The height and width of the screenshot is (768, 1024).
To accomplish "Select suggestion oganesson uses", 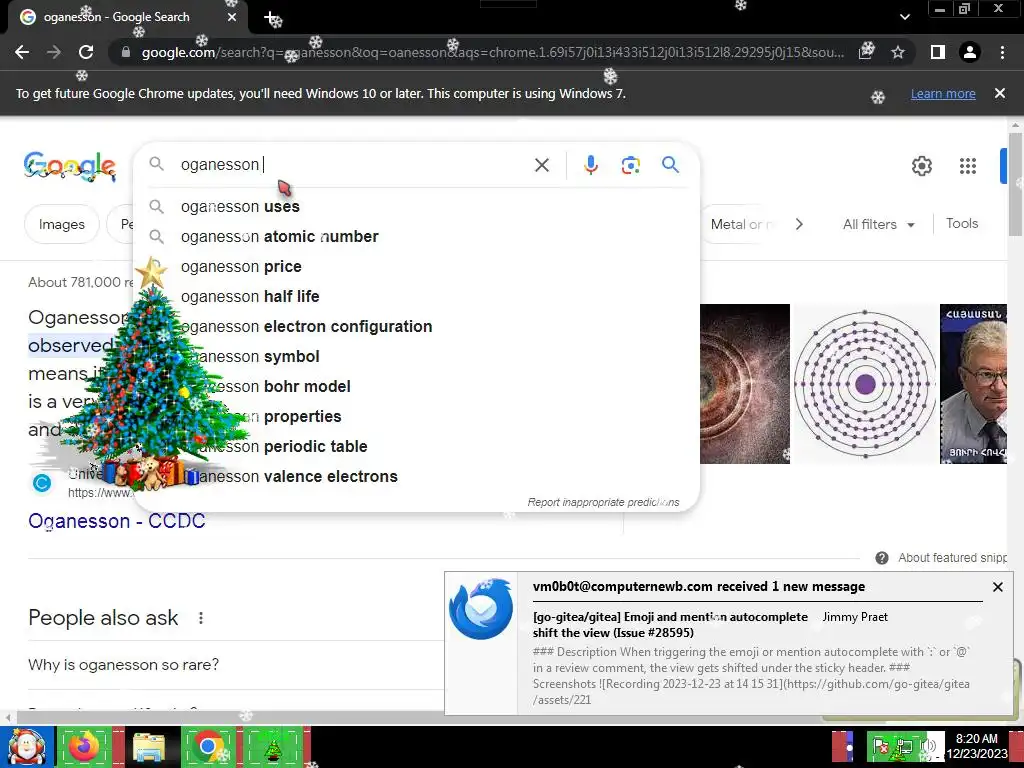I will pyautogui.click(x=416, y=206).
